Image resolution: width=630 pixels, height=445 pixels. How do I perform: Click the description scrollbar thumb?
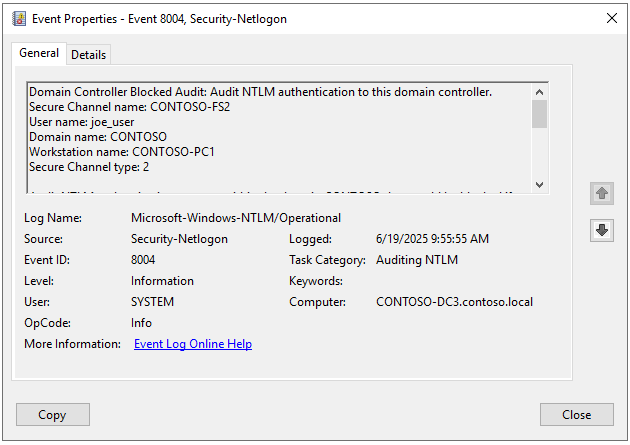click(x=539, y=114)
